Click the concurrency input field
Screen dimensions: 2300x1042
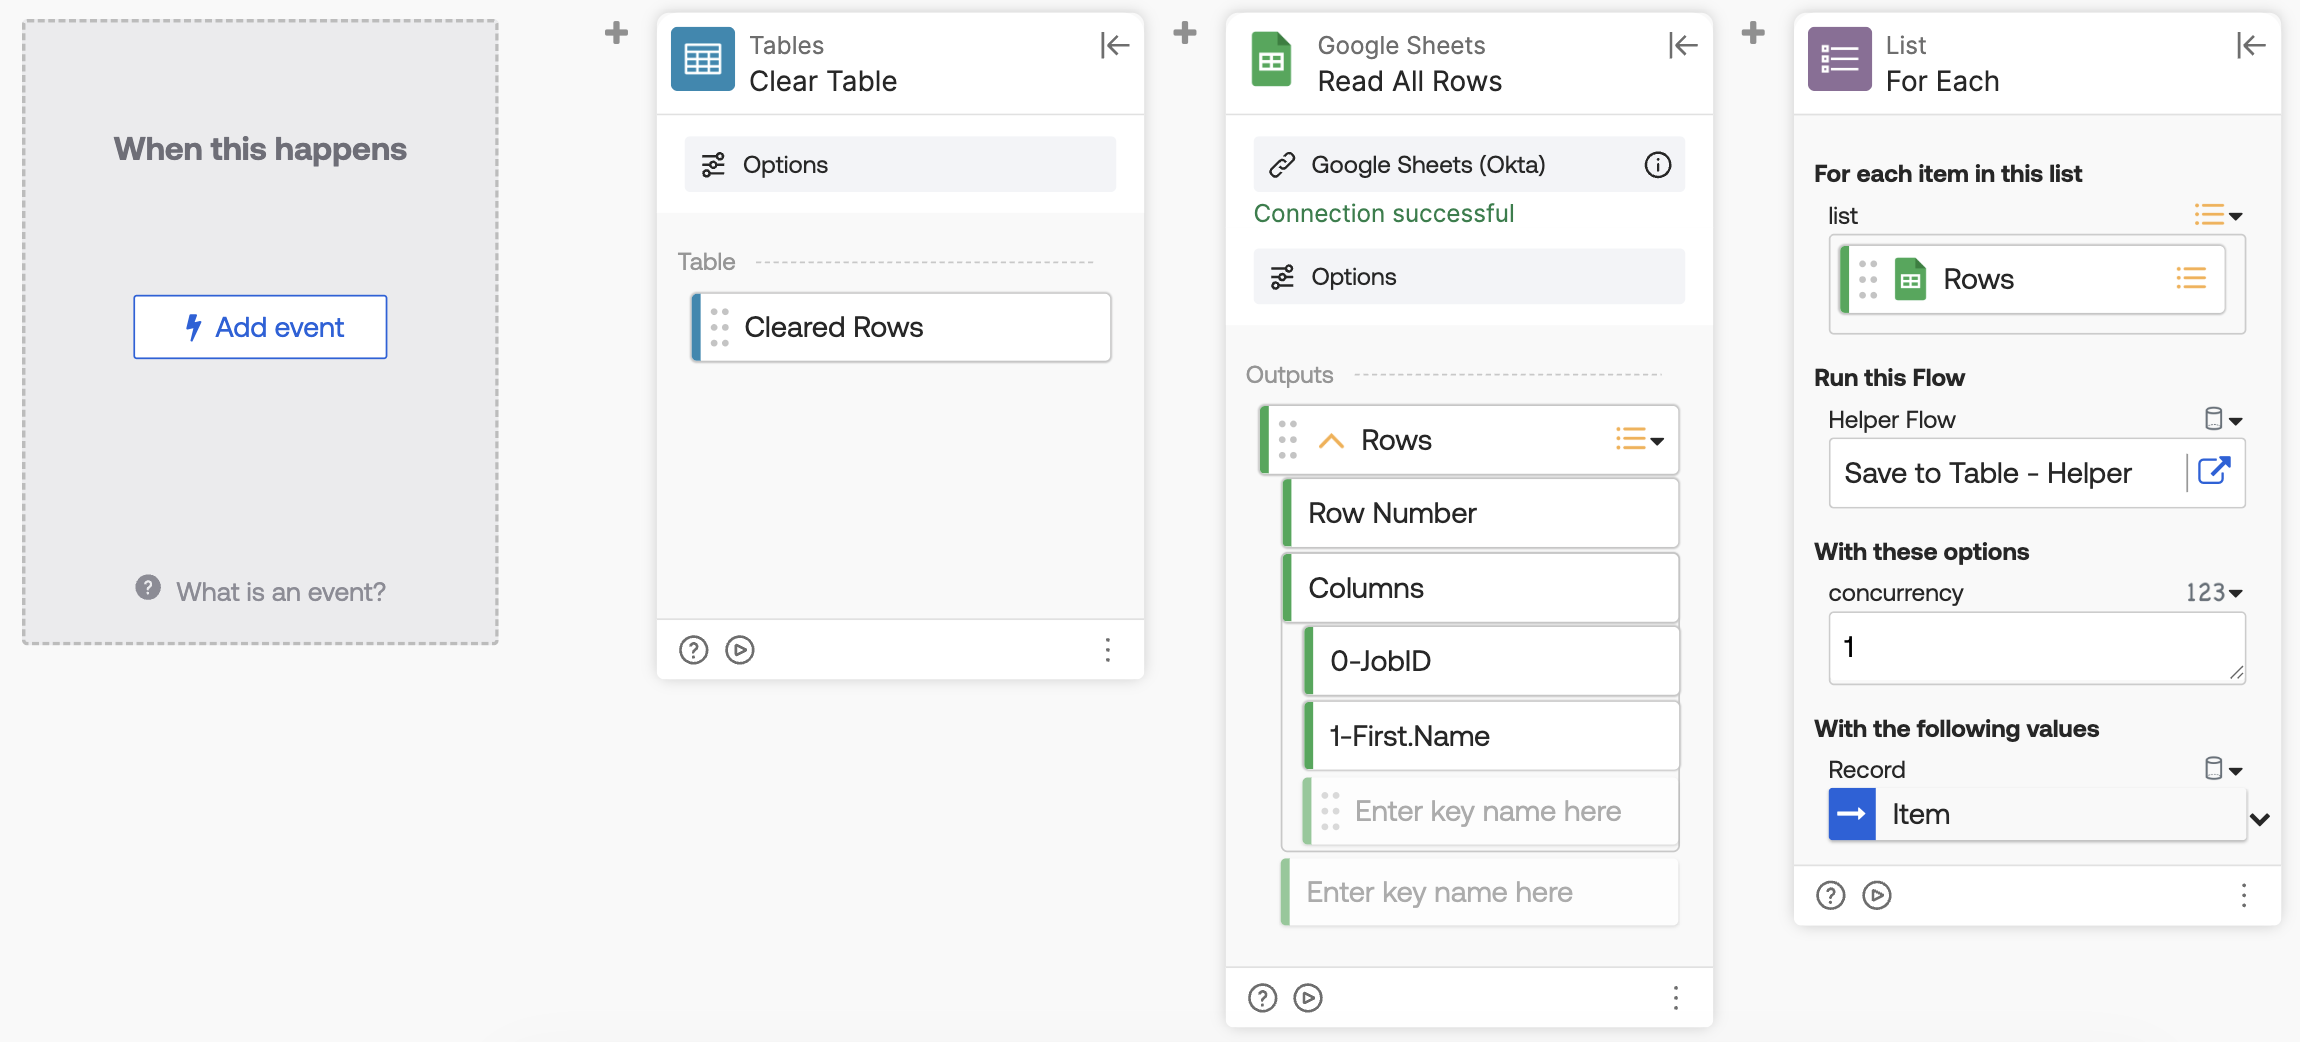(2030, 648)
